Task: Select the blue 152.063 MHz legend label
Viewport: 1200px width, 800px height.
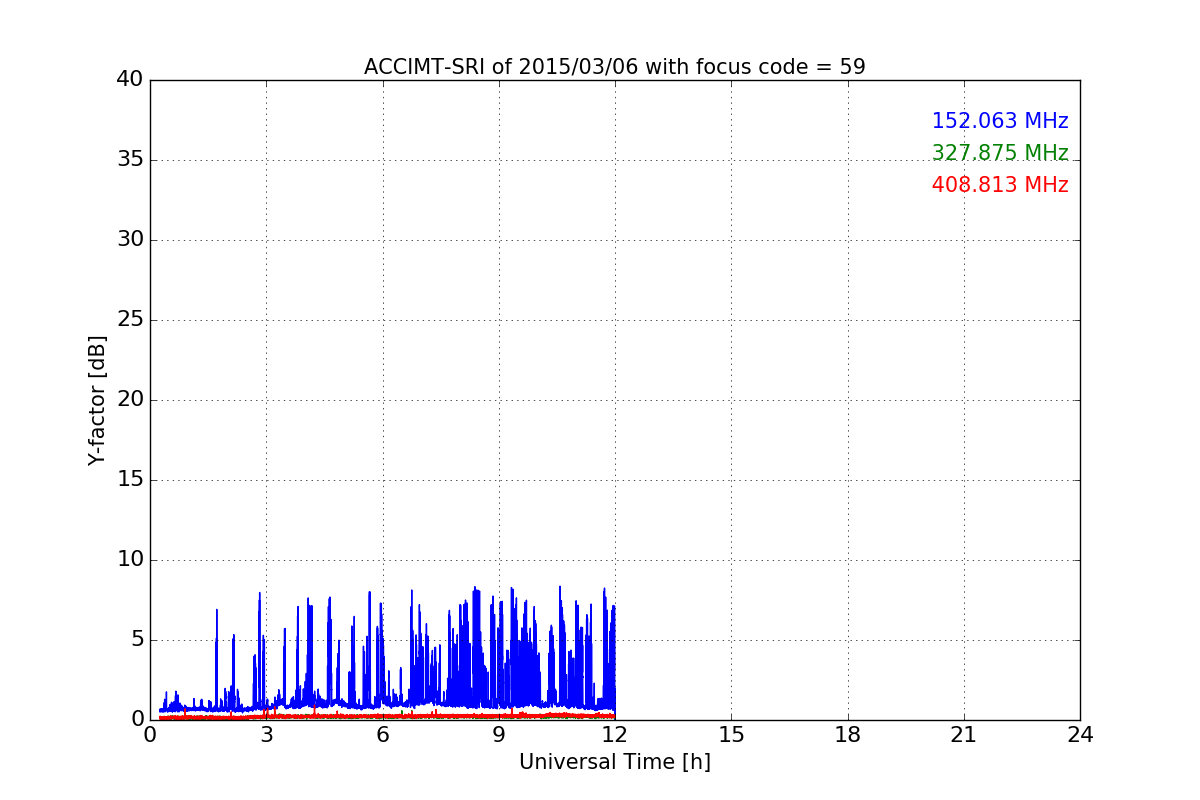Action: pyautogui.click(x=1000, y=121)
